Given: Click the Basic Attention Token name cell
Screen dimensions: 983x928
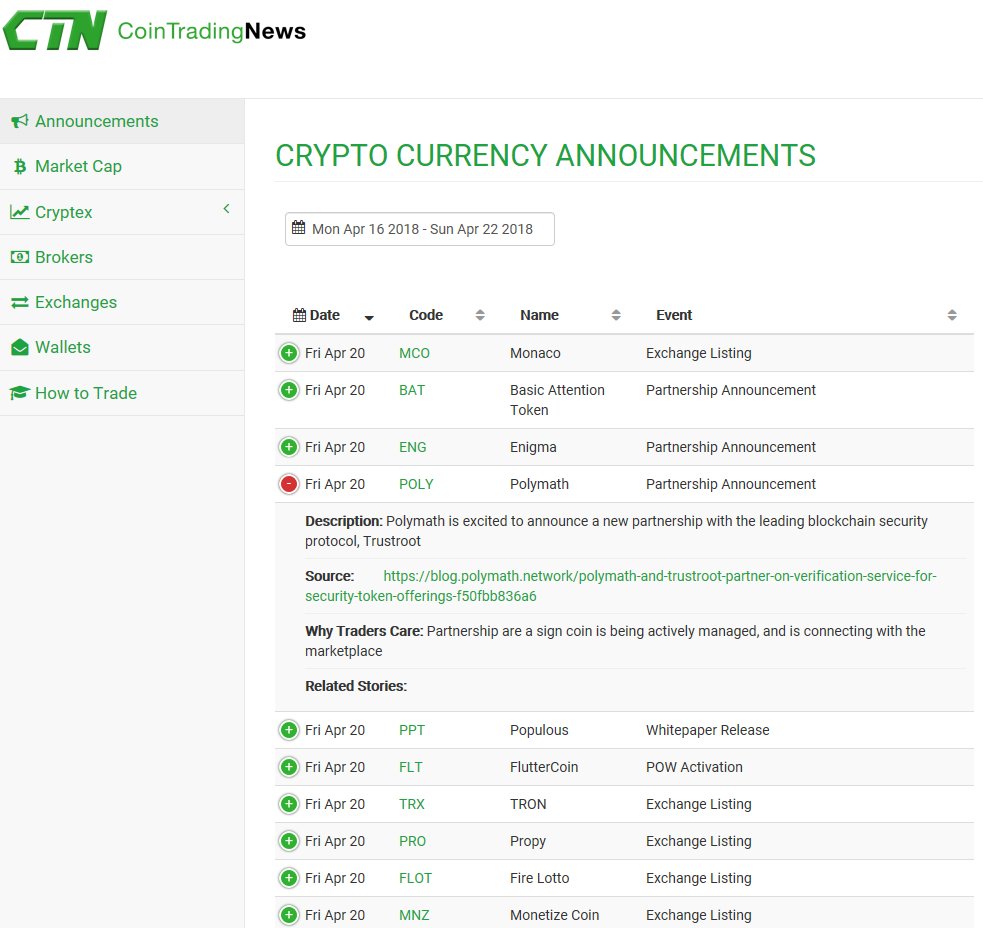Looking at the screenshot, I should pos(557,399).
